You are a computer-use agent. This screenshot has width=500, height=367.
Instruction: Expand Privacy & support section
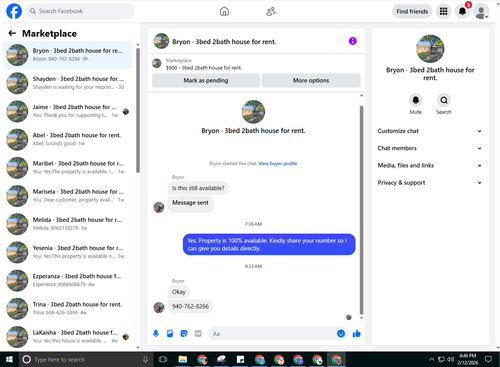tap(429, 183)
